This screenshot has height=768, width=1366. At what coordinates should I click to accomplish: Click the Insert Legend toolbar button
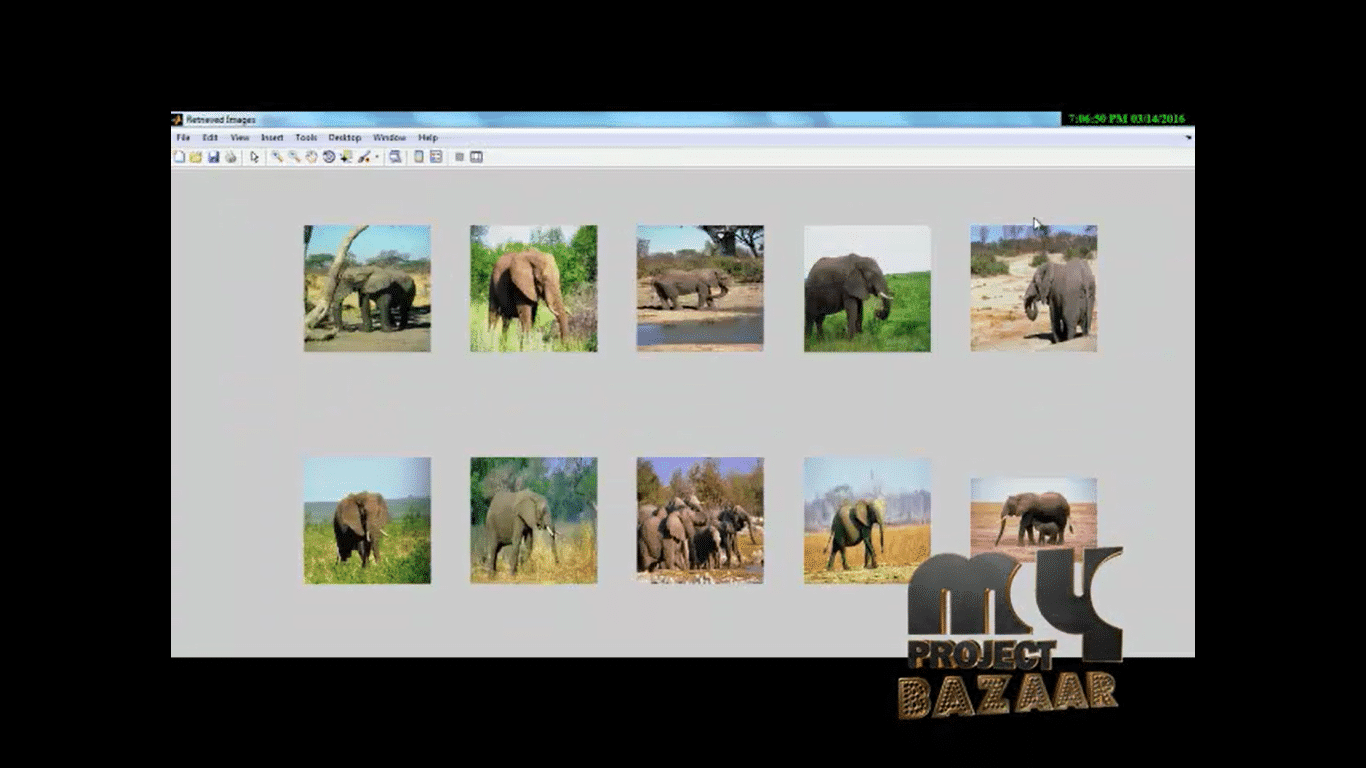pyautogui.click(x=436, y=157)
